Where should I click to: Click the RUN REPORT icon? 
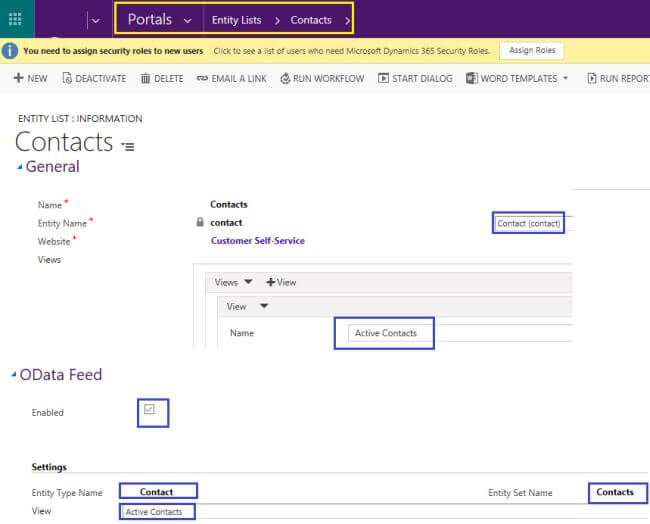click(x=592, y=78)
